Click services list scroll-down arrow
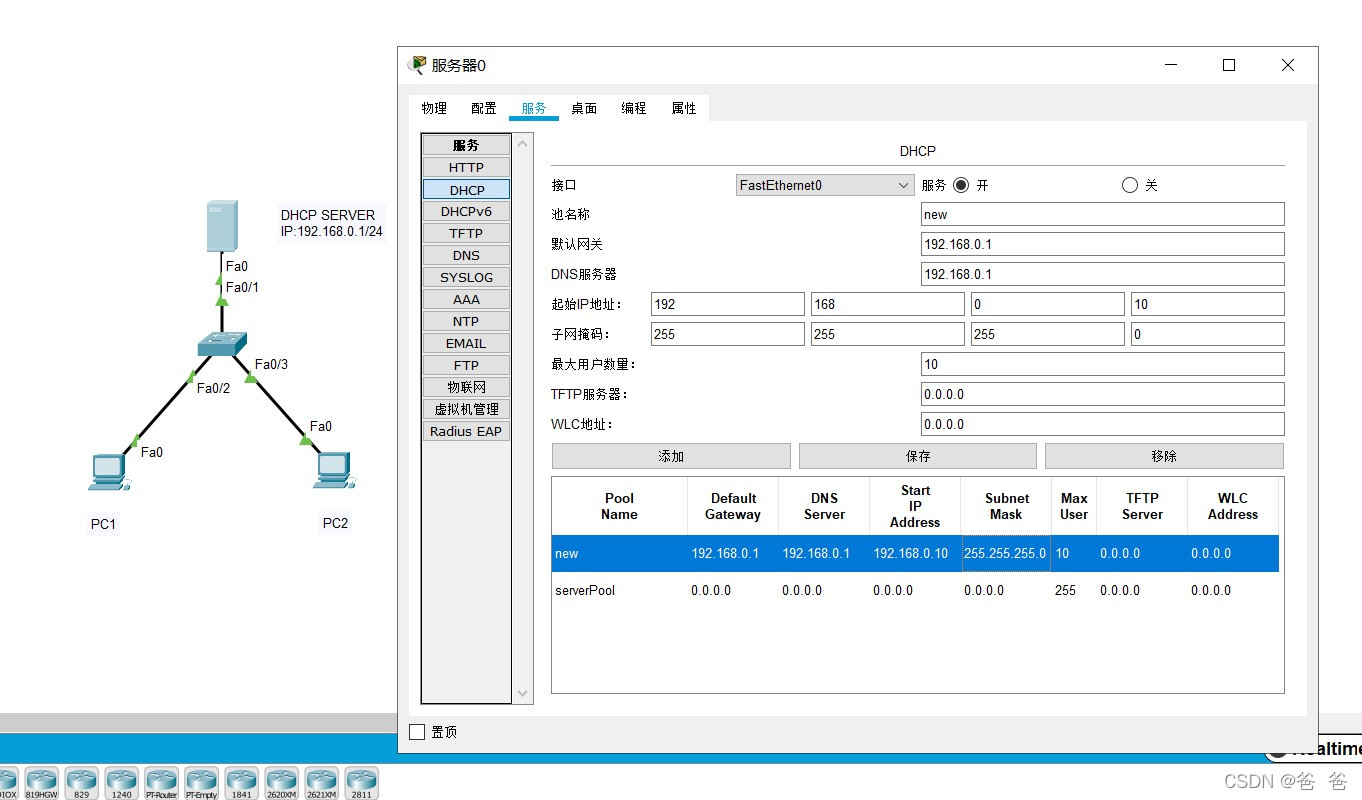Screen dimensions: 1362x800 [522, 693]
